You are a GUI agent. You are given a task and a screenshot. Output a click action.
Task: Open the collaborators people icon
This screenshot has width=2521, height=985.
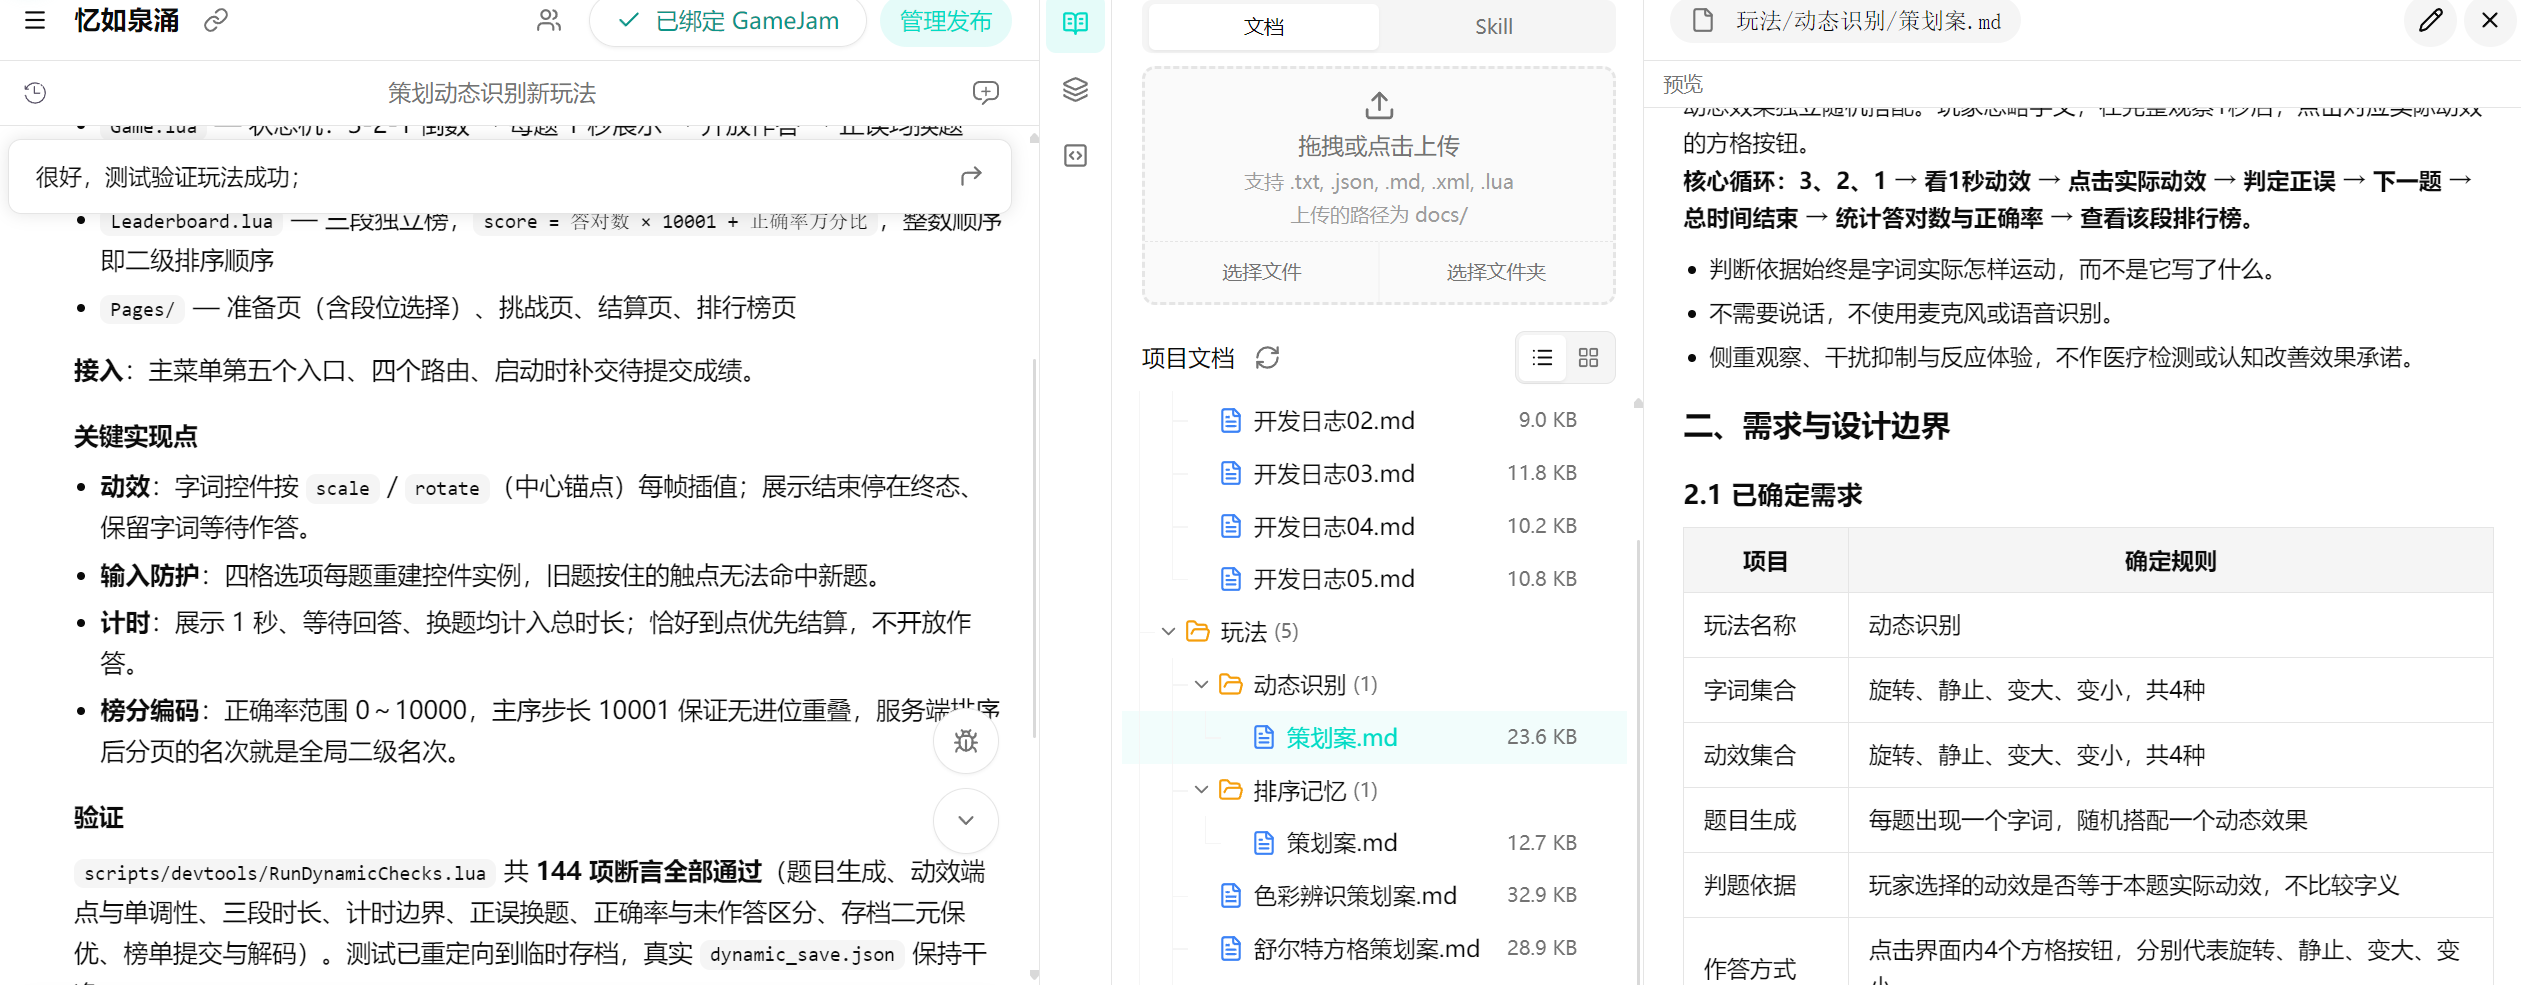[x=549, y=20]
